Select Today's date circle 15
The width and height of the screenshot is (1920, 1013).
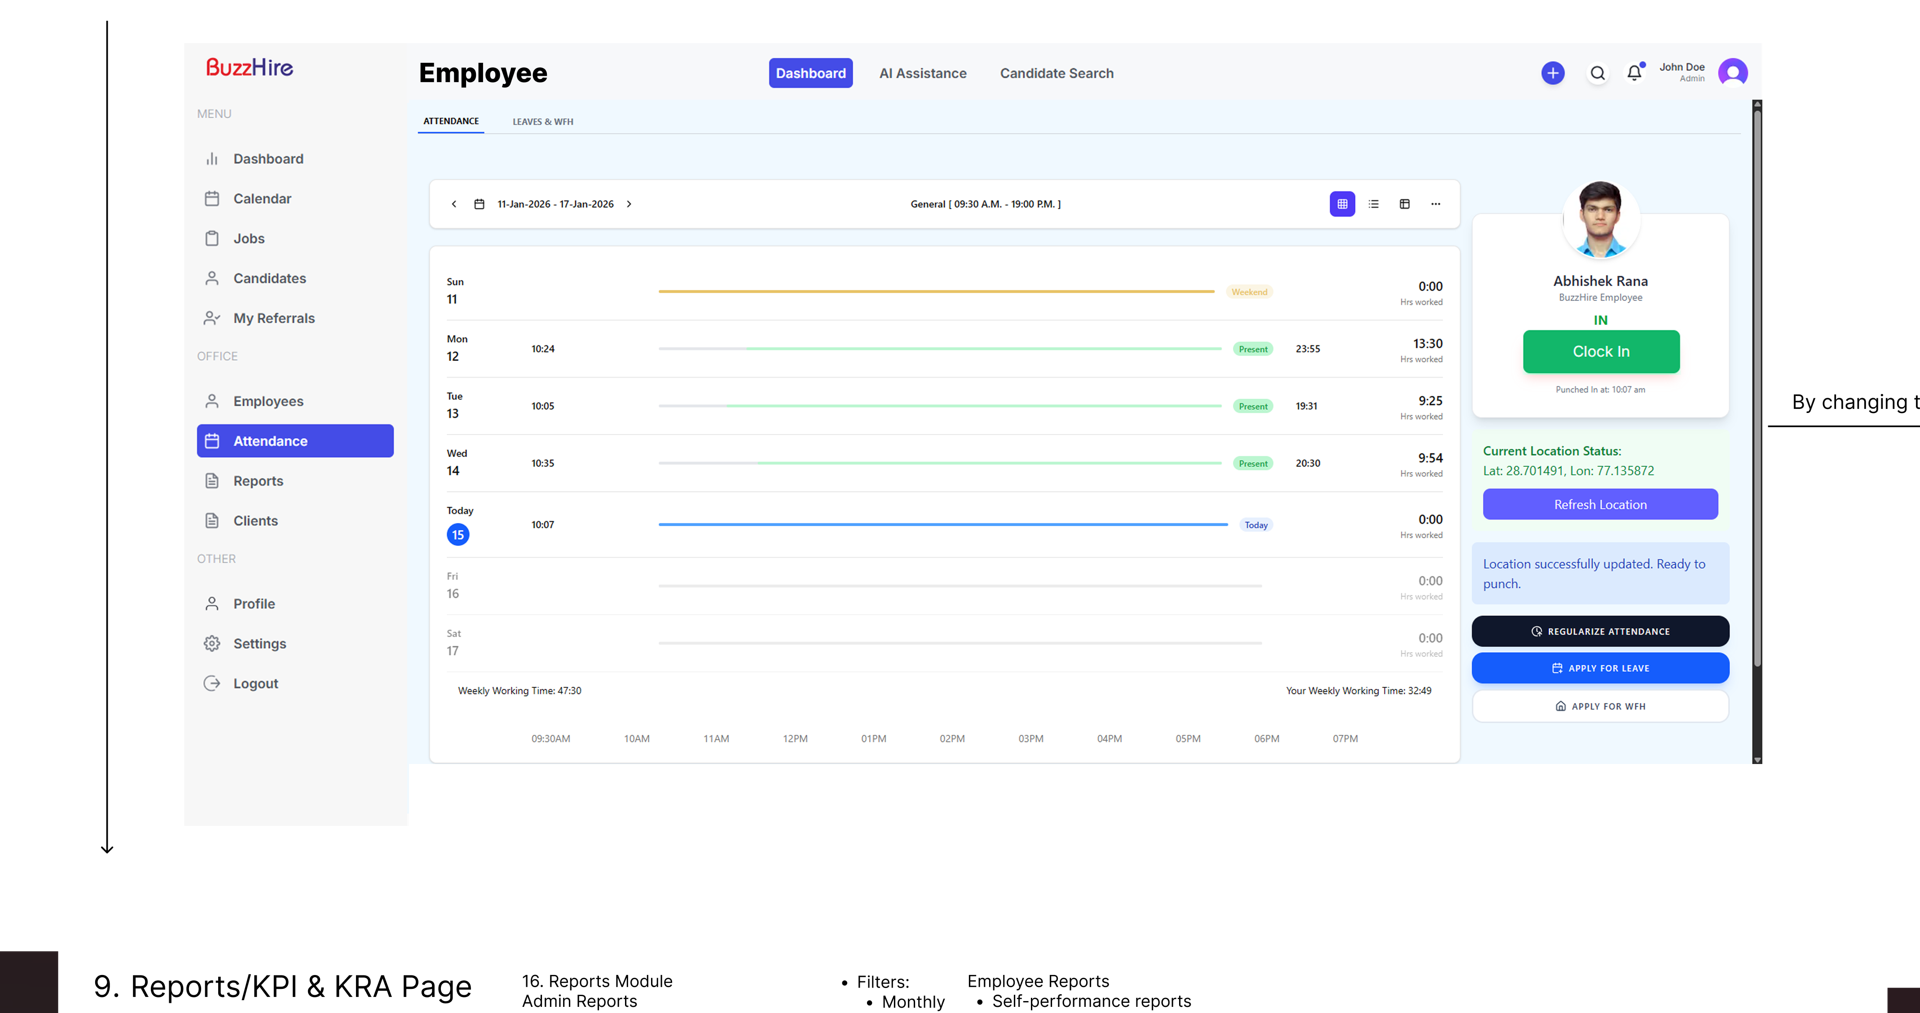click(458, 535)
